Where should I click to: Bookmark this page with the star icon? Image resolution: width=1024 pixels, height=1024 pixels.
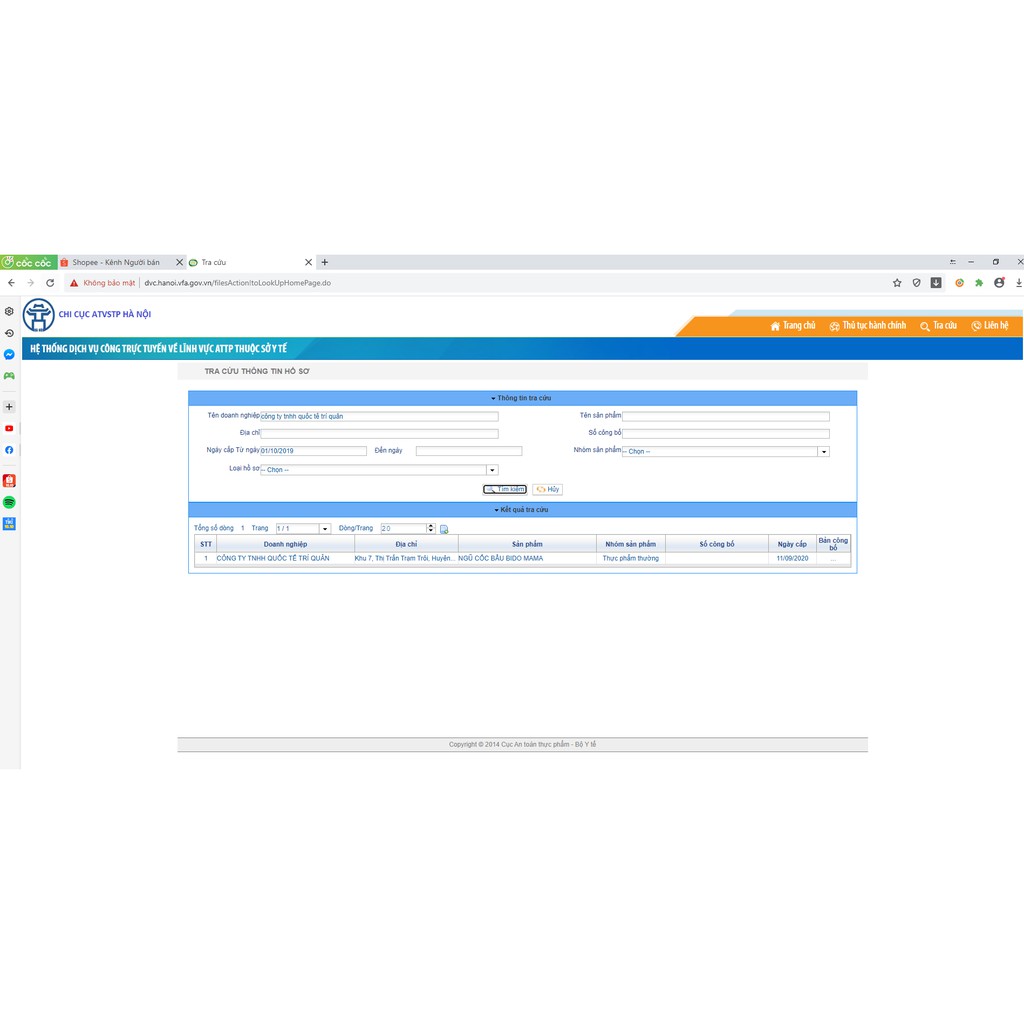[x=897, y=283]
